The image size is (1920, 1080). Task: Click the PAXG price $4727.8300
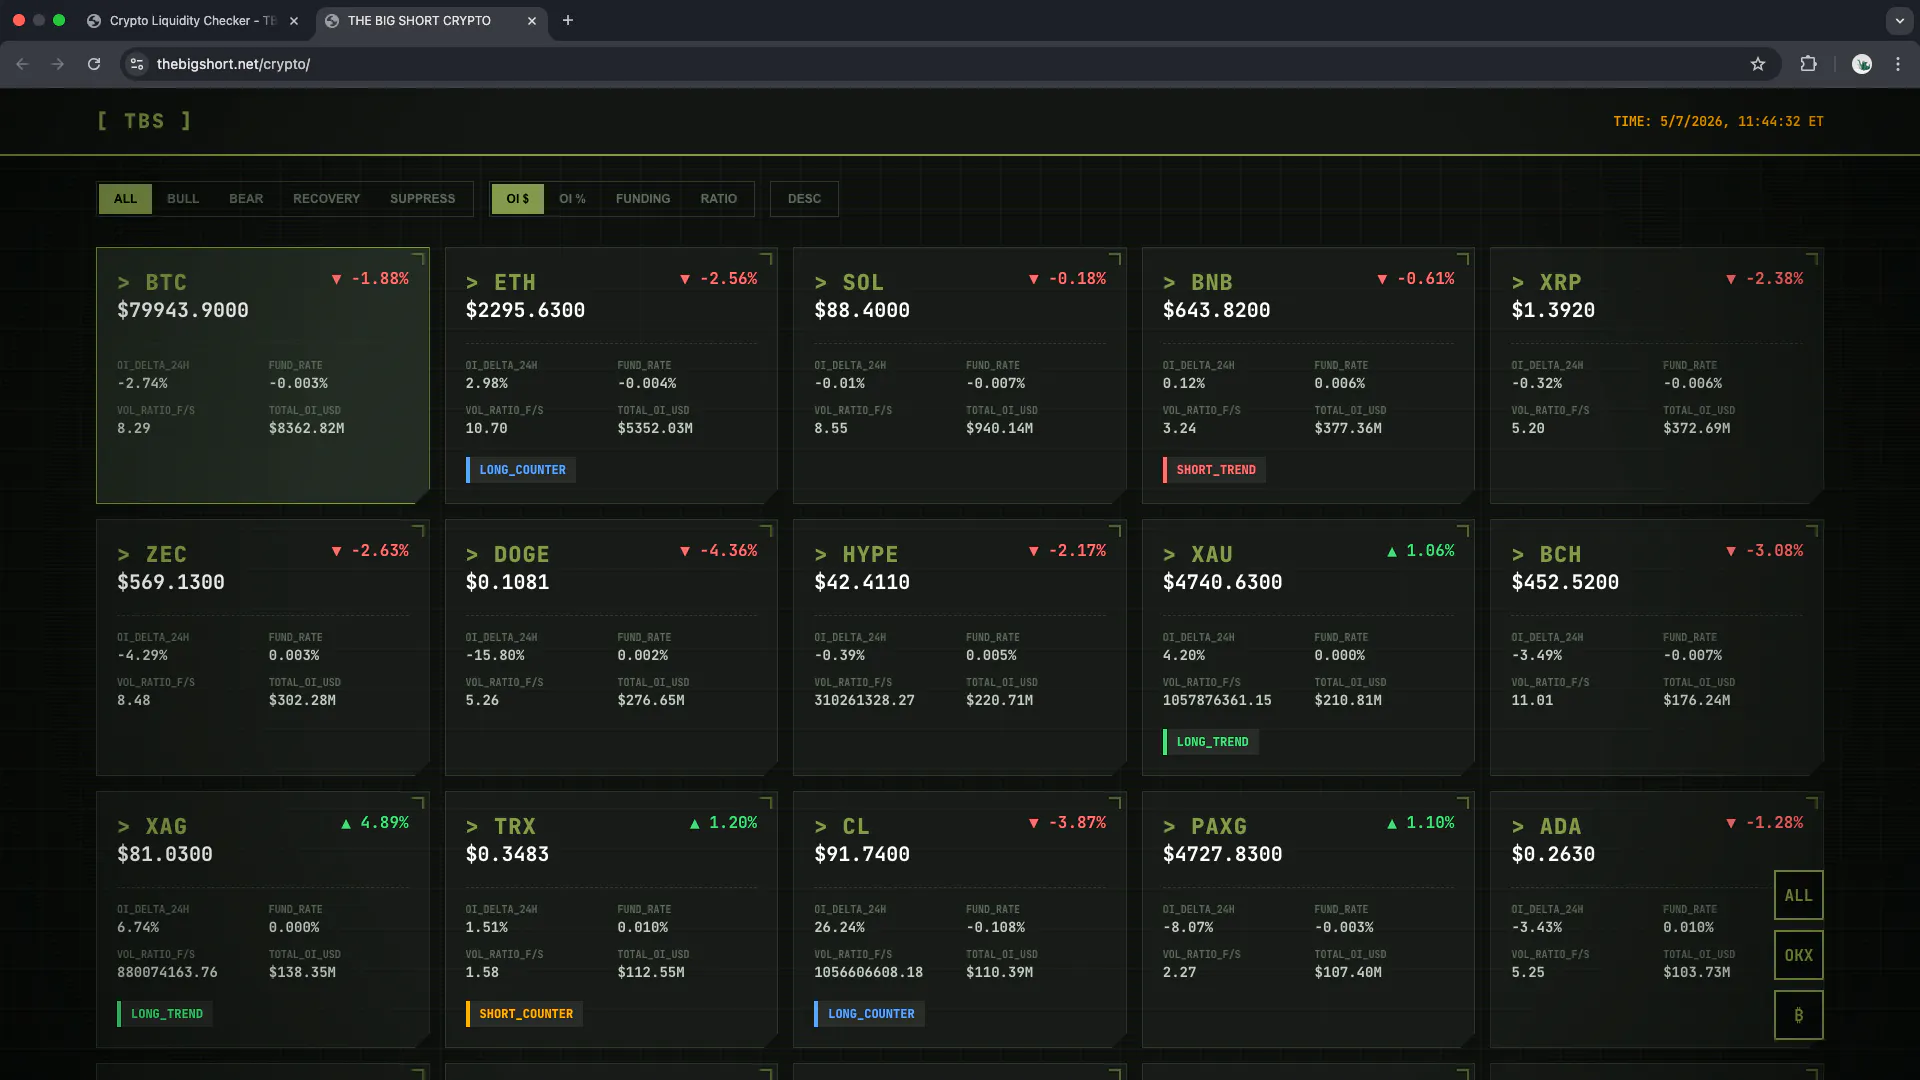[1222, 854]
